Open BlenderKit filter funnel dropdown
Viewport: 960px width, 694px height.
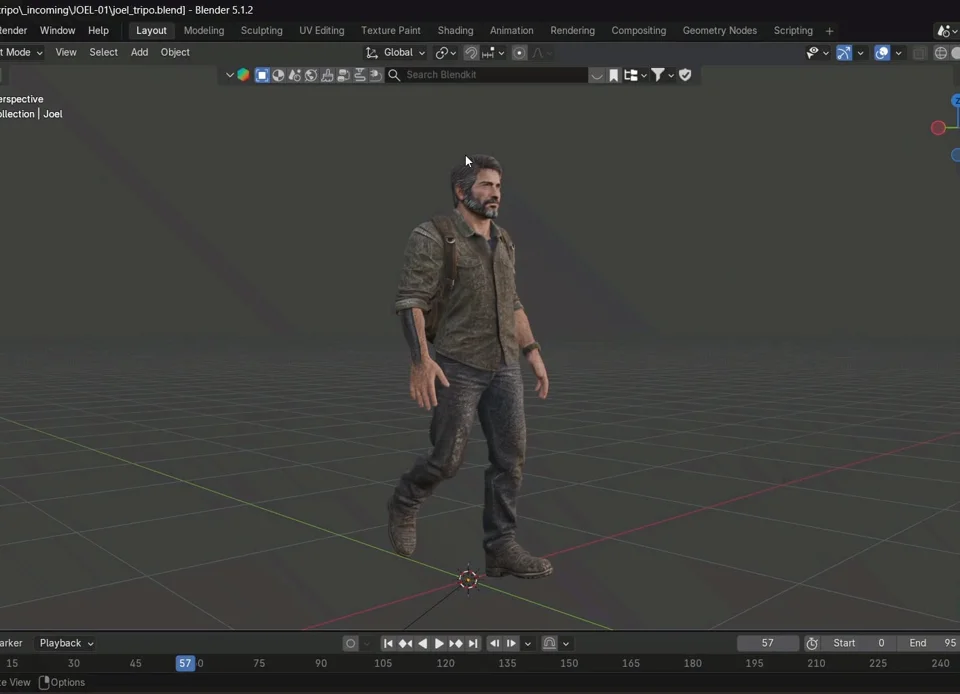662,75
